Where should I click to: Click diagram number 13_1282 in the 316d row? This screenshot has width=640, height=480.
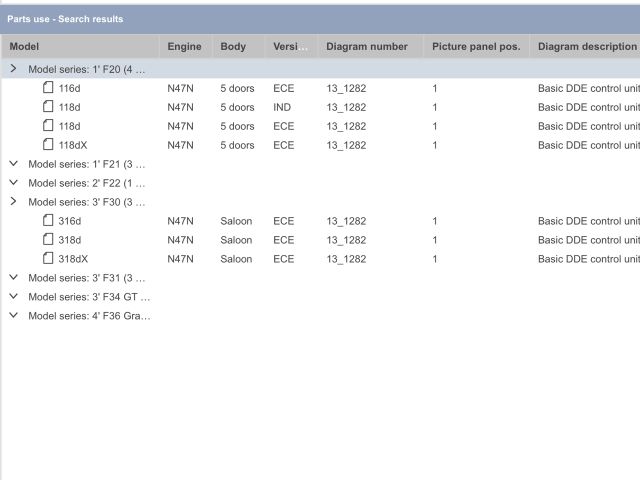pyautogui.click(x=346, y=221)
